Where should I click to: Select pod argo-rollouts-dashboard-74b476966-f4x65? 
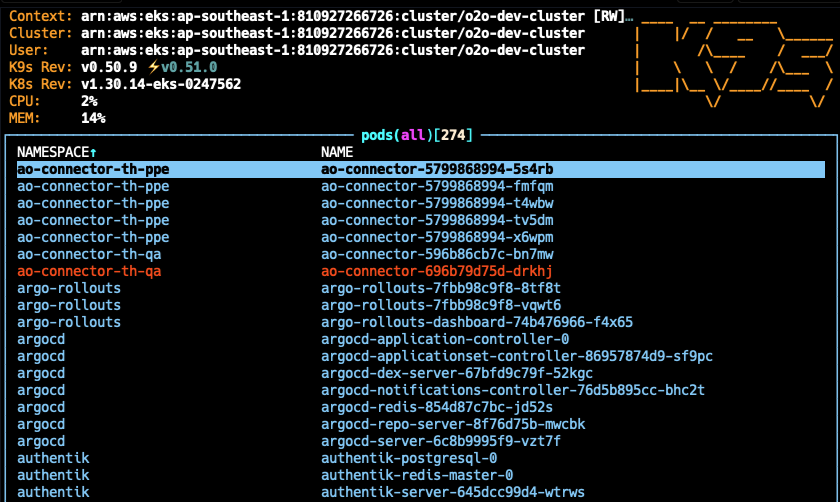coord(421,322)
